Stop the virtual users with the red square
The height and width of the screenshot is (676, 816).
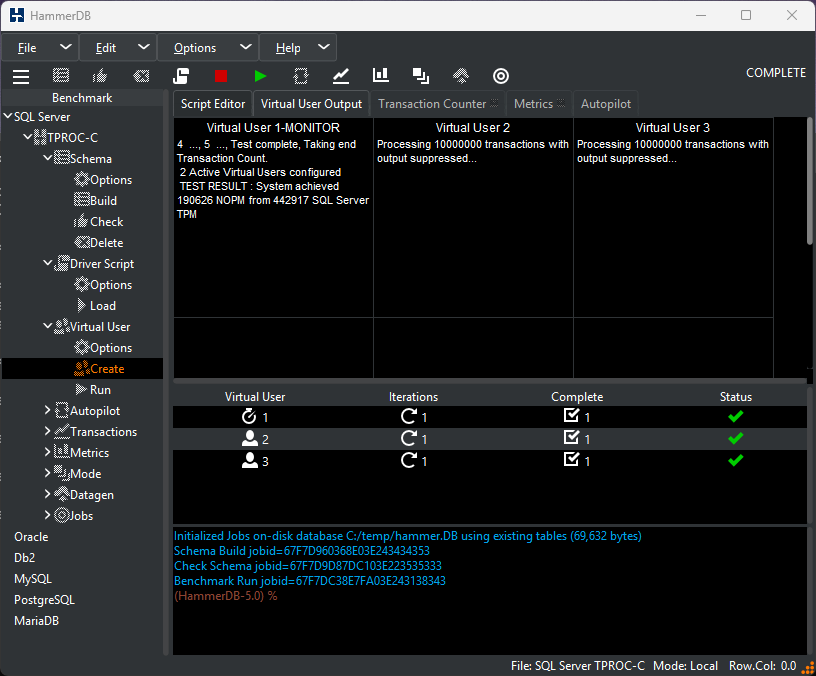click(221, 76)
